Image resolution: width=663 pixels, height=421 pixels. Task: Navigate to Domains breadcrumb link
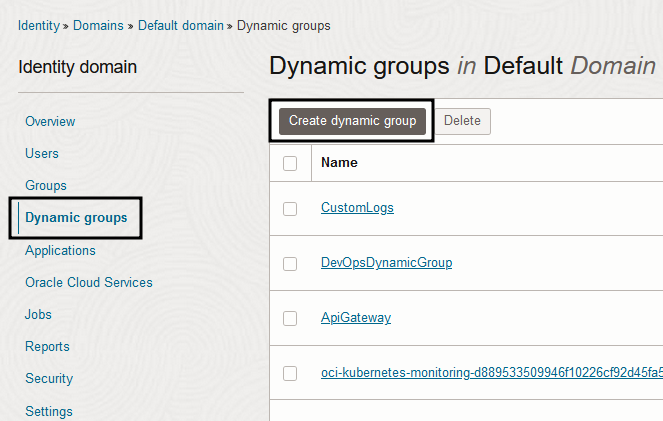(x=97, y=25)
